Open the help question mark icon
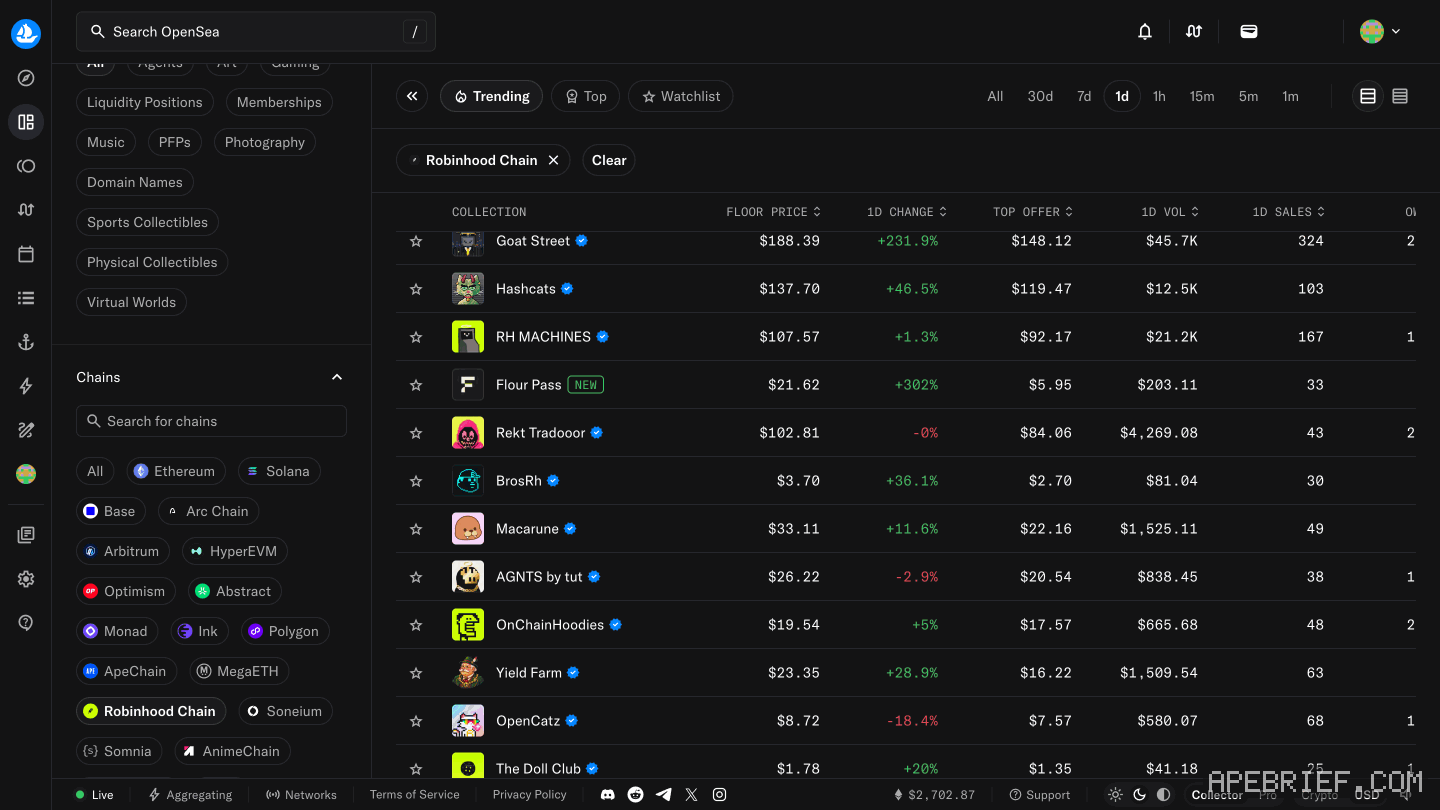Viewport: 1440px width, 810px height. tap(26, 623)
